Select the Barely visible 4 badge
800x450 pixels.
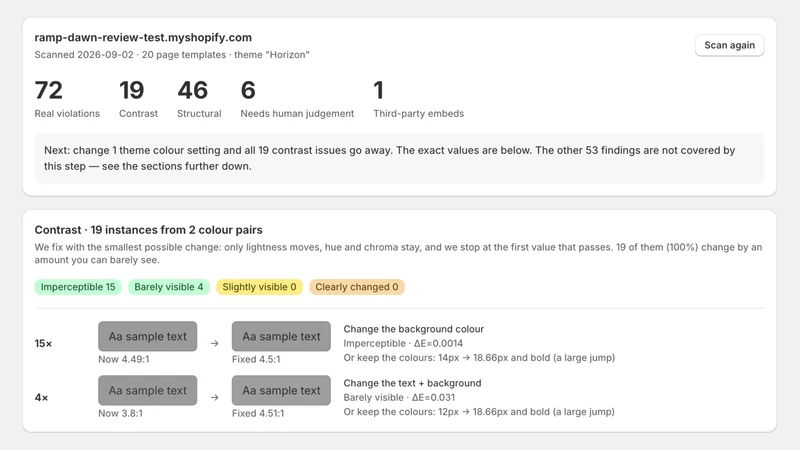click(x=168, y=287)
